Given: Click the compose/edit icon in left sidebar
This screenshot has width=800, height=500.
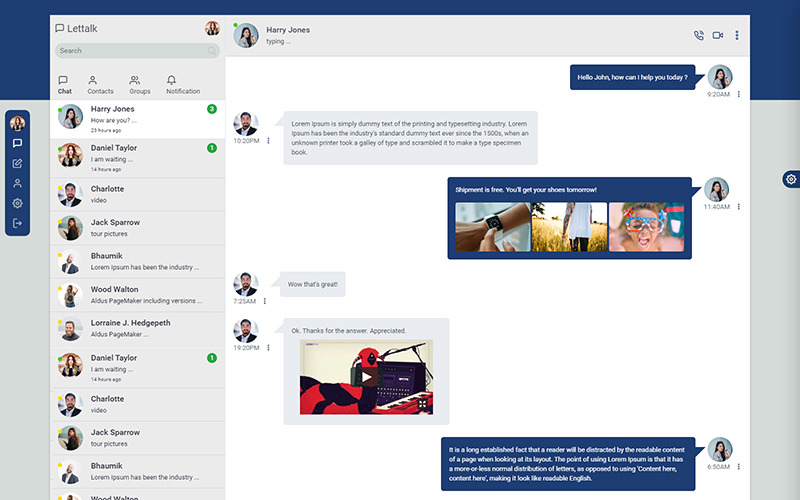Looking at the screenshot, I should click(17, 163).
